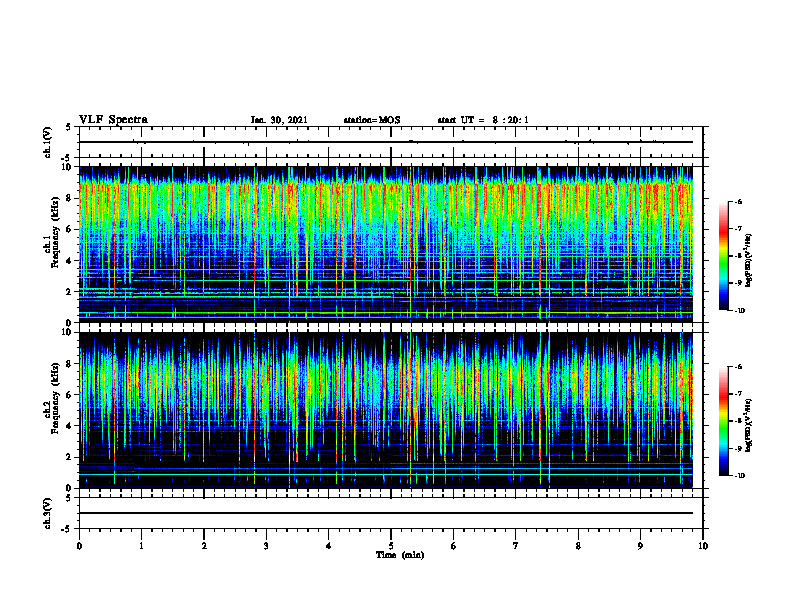
Task: Click the date 'Jan. 30, 2021'
Action: [x=279, y=120]
